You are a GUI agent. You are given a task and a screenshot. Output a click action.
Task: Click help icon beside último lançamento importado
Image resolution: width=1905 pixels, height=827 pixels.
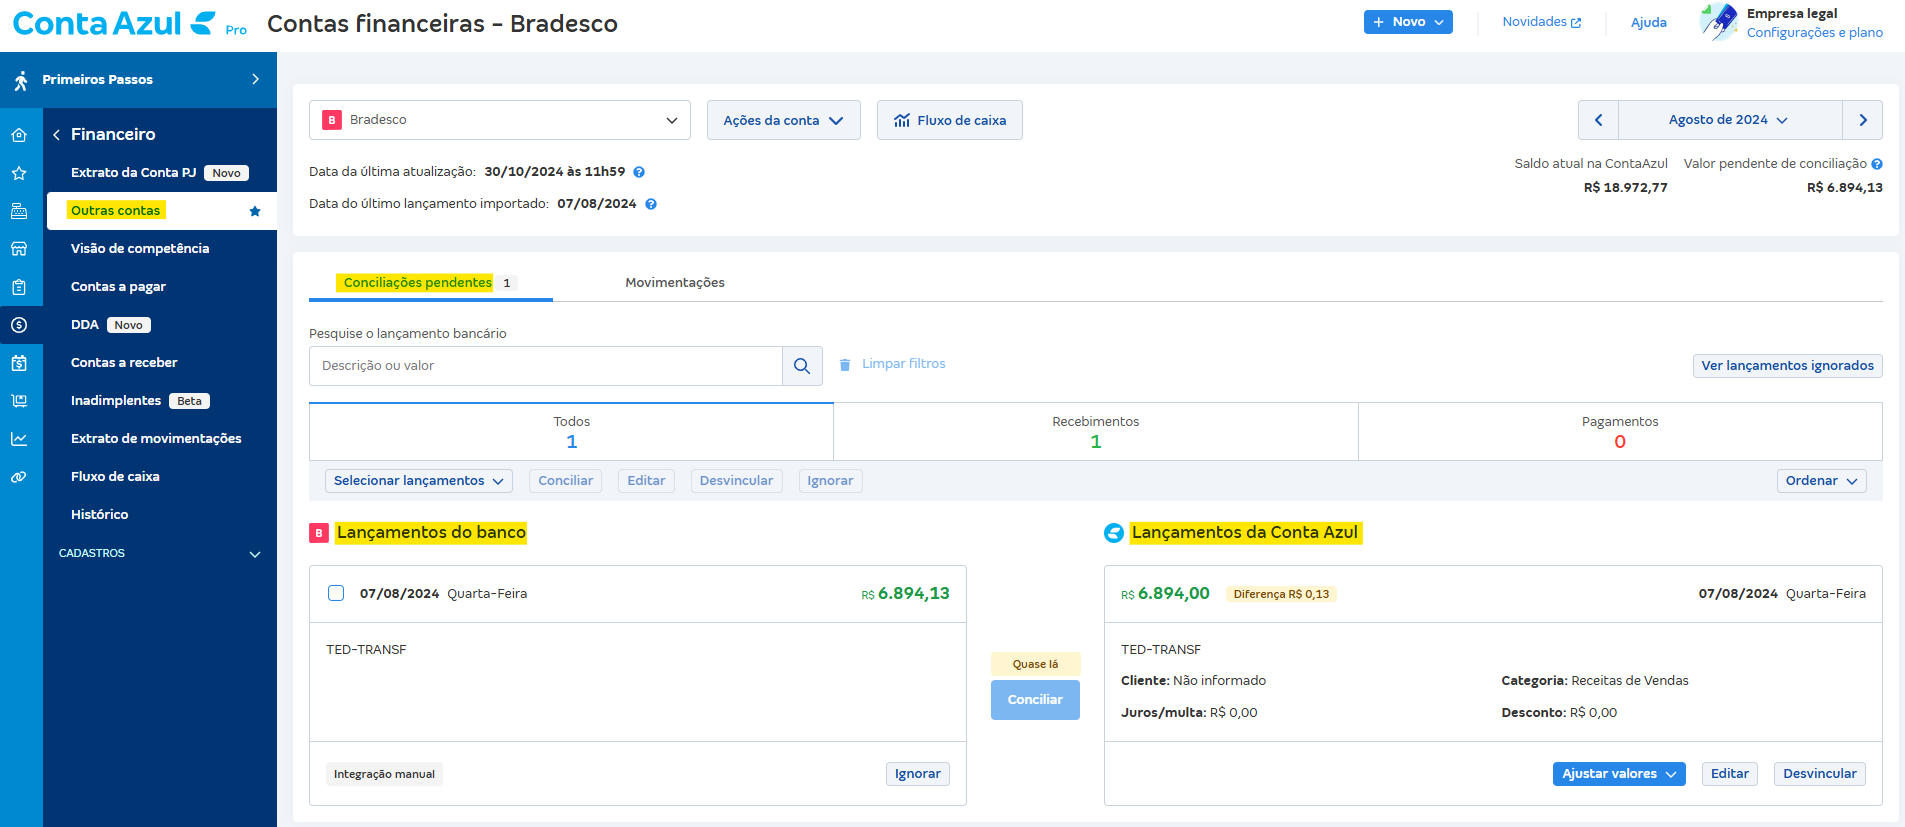pos(651,204)
